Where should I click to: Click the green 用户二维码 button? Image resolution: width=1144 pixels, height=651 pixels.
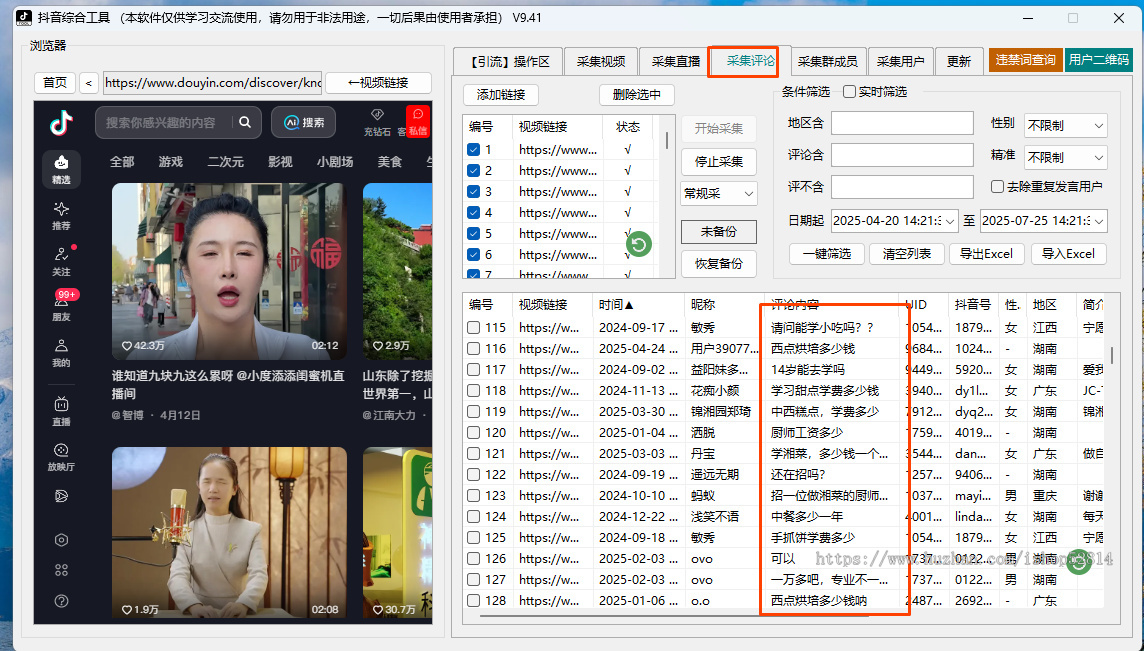1099,60
